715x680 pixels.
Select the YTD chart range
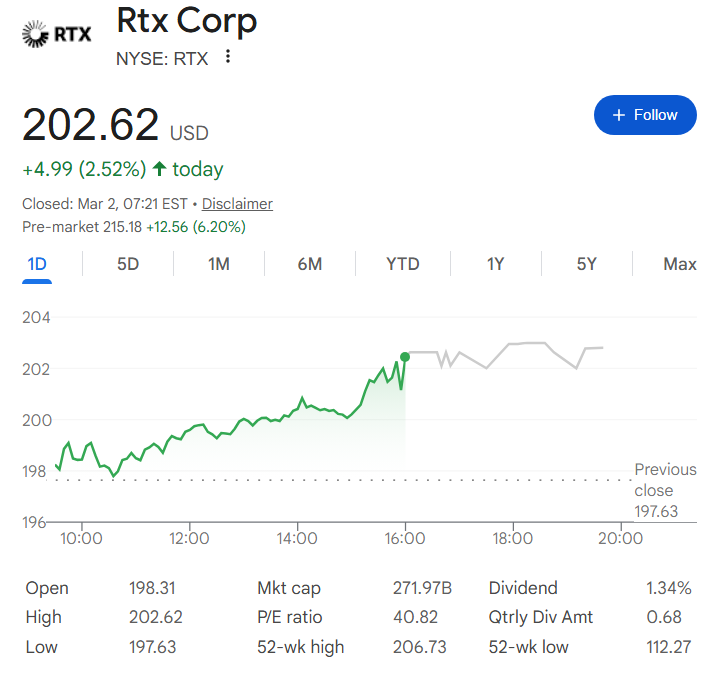(x=403, y=264)
